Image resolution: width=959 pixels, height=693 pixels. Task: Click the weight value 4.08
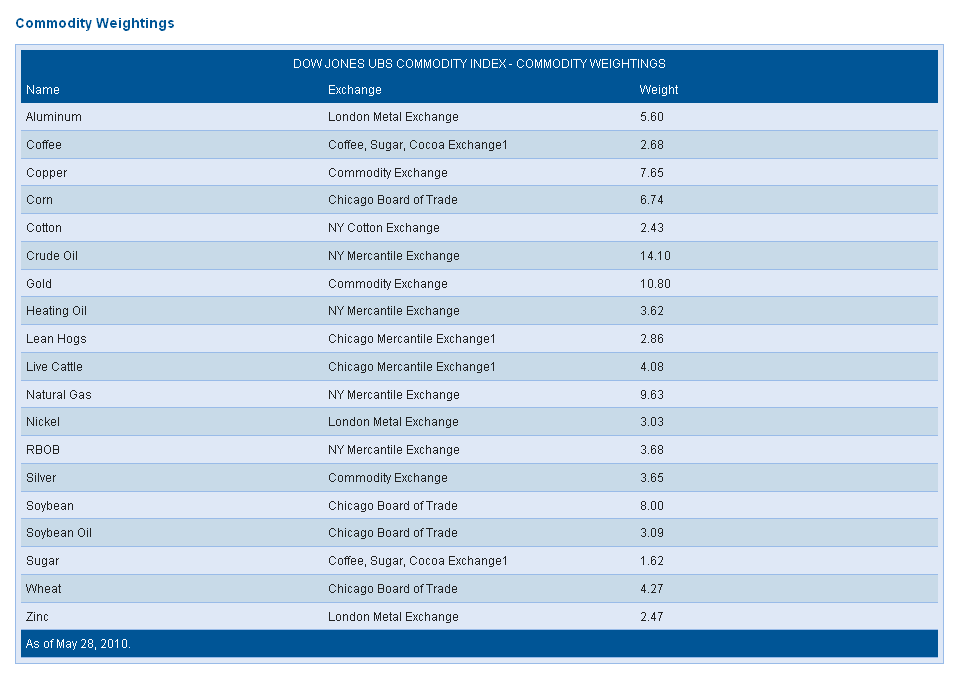click(652, 367)
